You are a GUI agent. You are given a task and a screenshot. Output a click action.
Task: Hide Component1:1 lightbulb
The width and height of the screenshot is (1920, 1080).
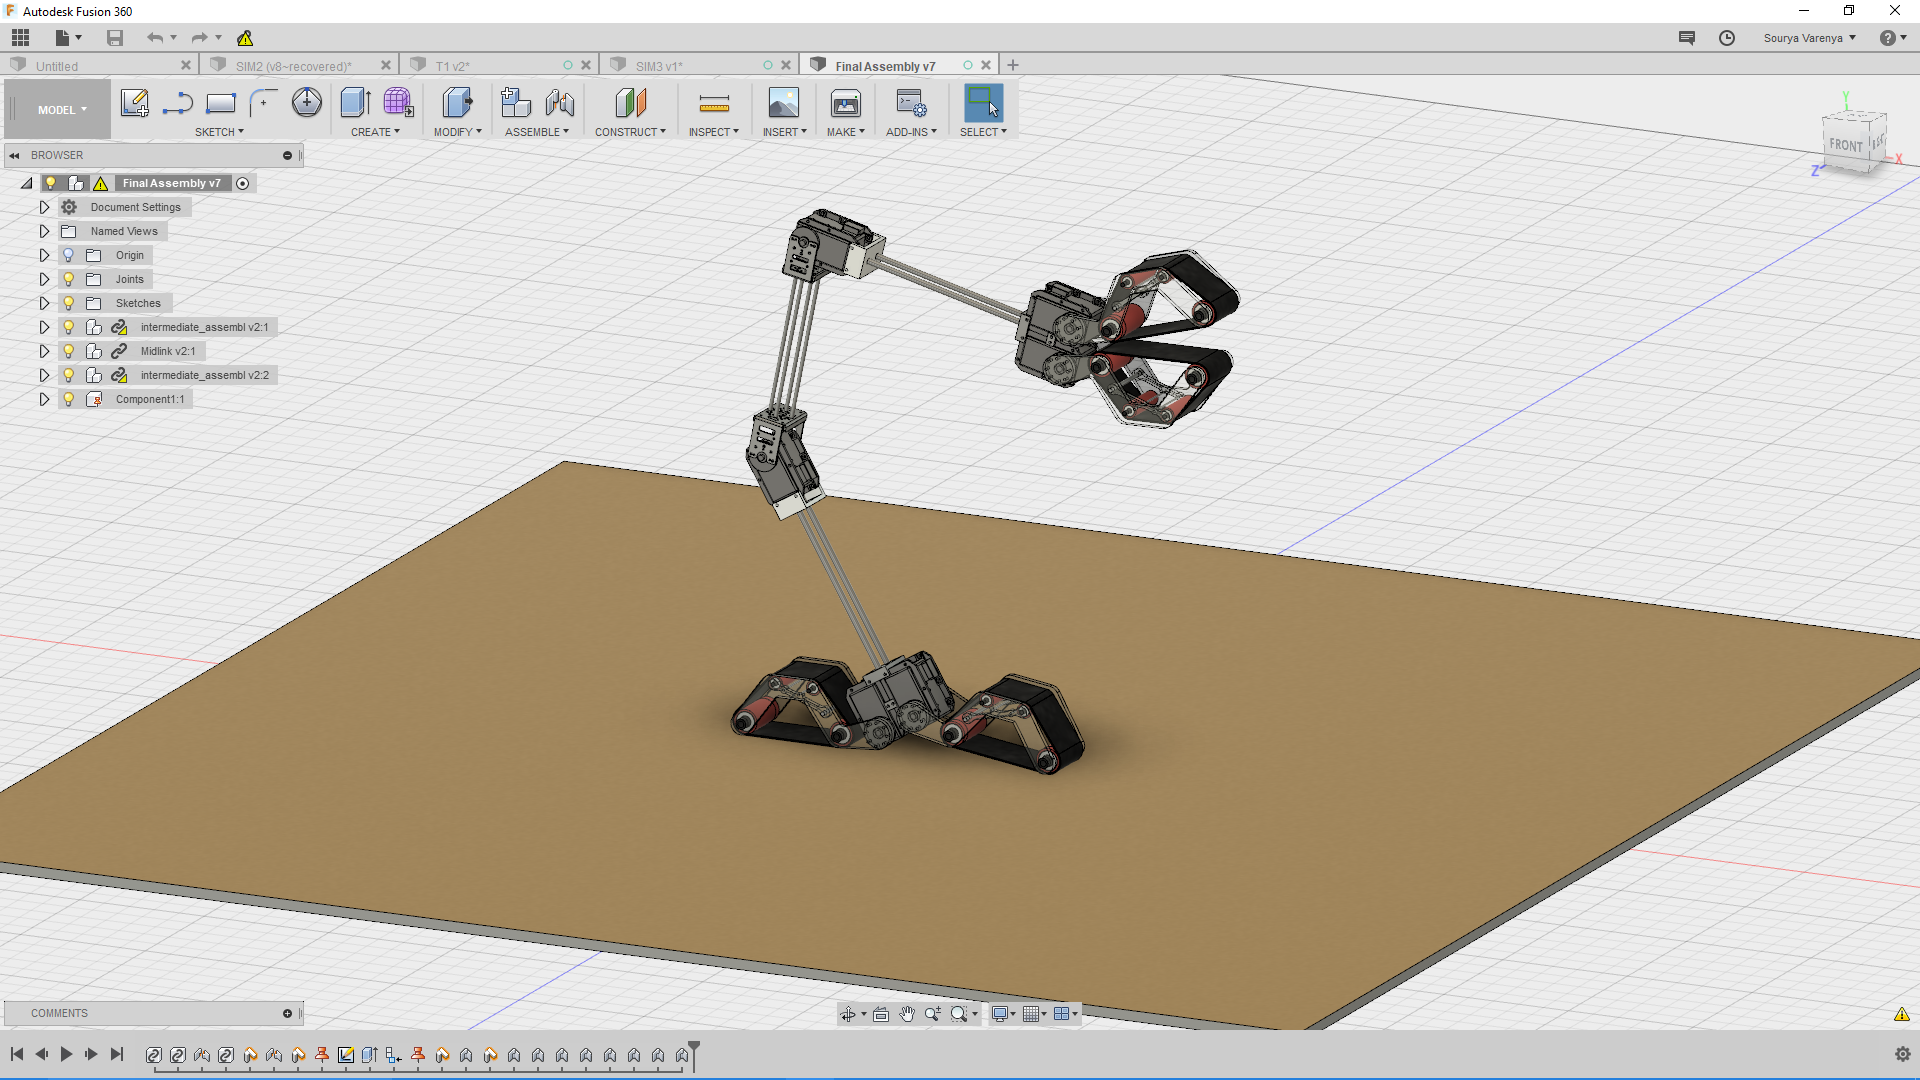[68, 399]
